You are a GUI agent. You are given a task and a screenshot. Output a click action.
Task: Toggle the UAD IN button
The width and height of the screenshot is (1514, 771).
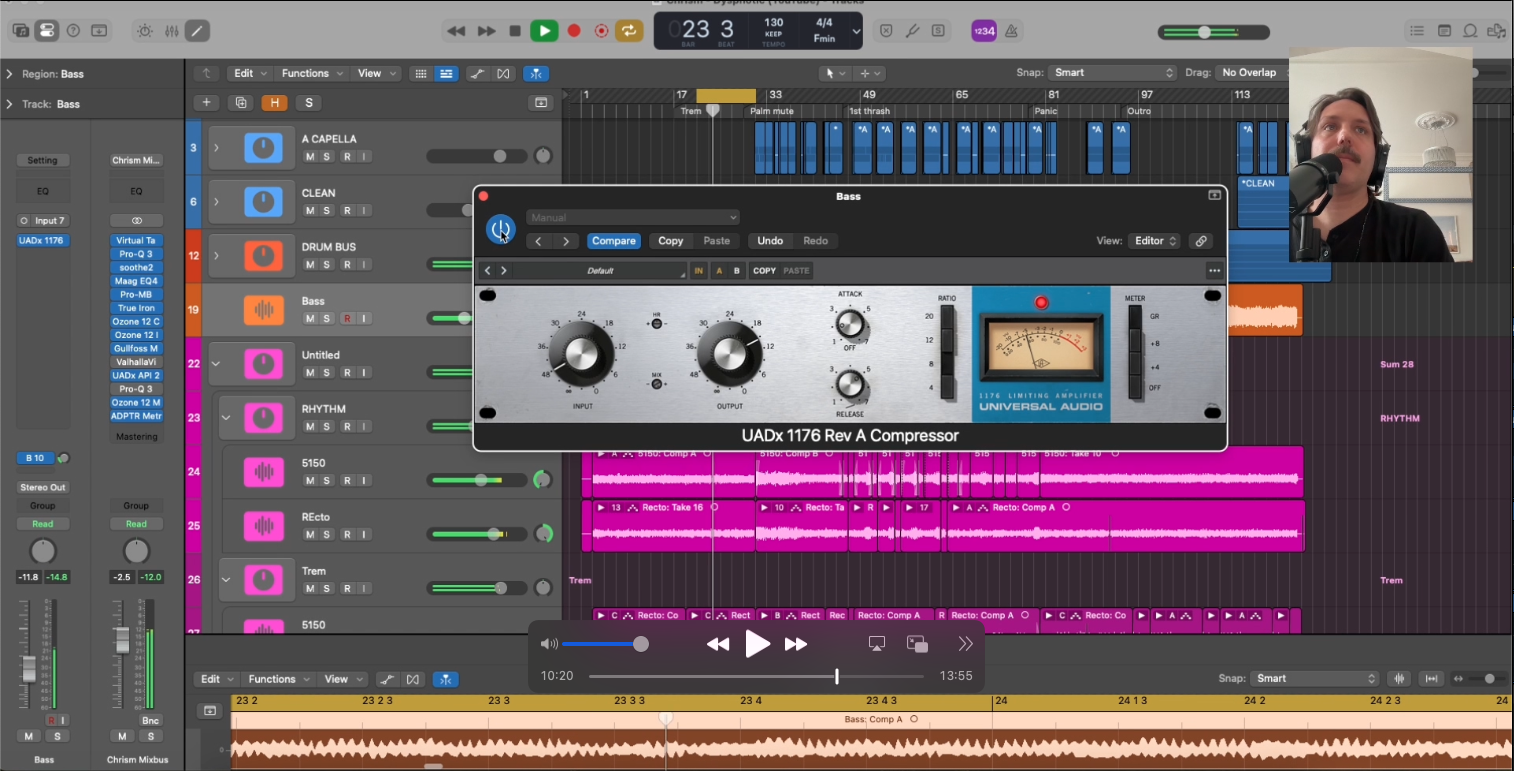click(699, 271)
